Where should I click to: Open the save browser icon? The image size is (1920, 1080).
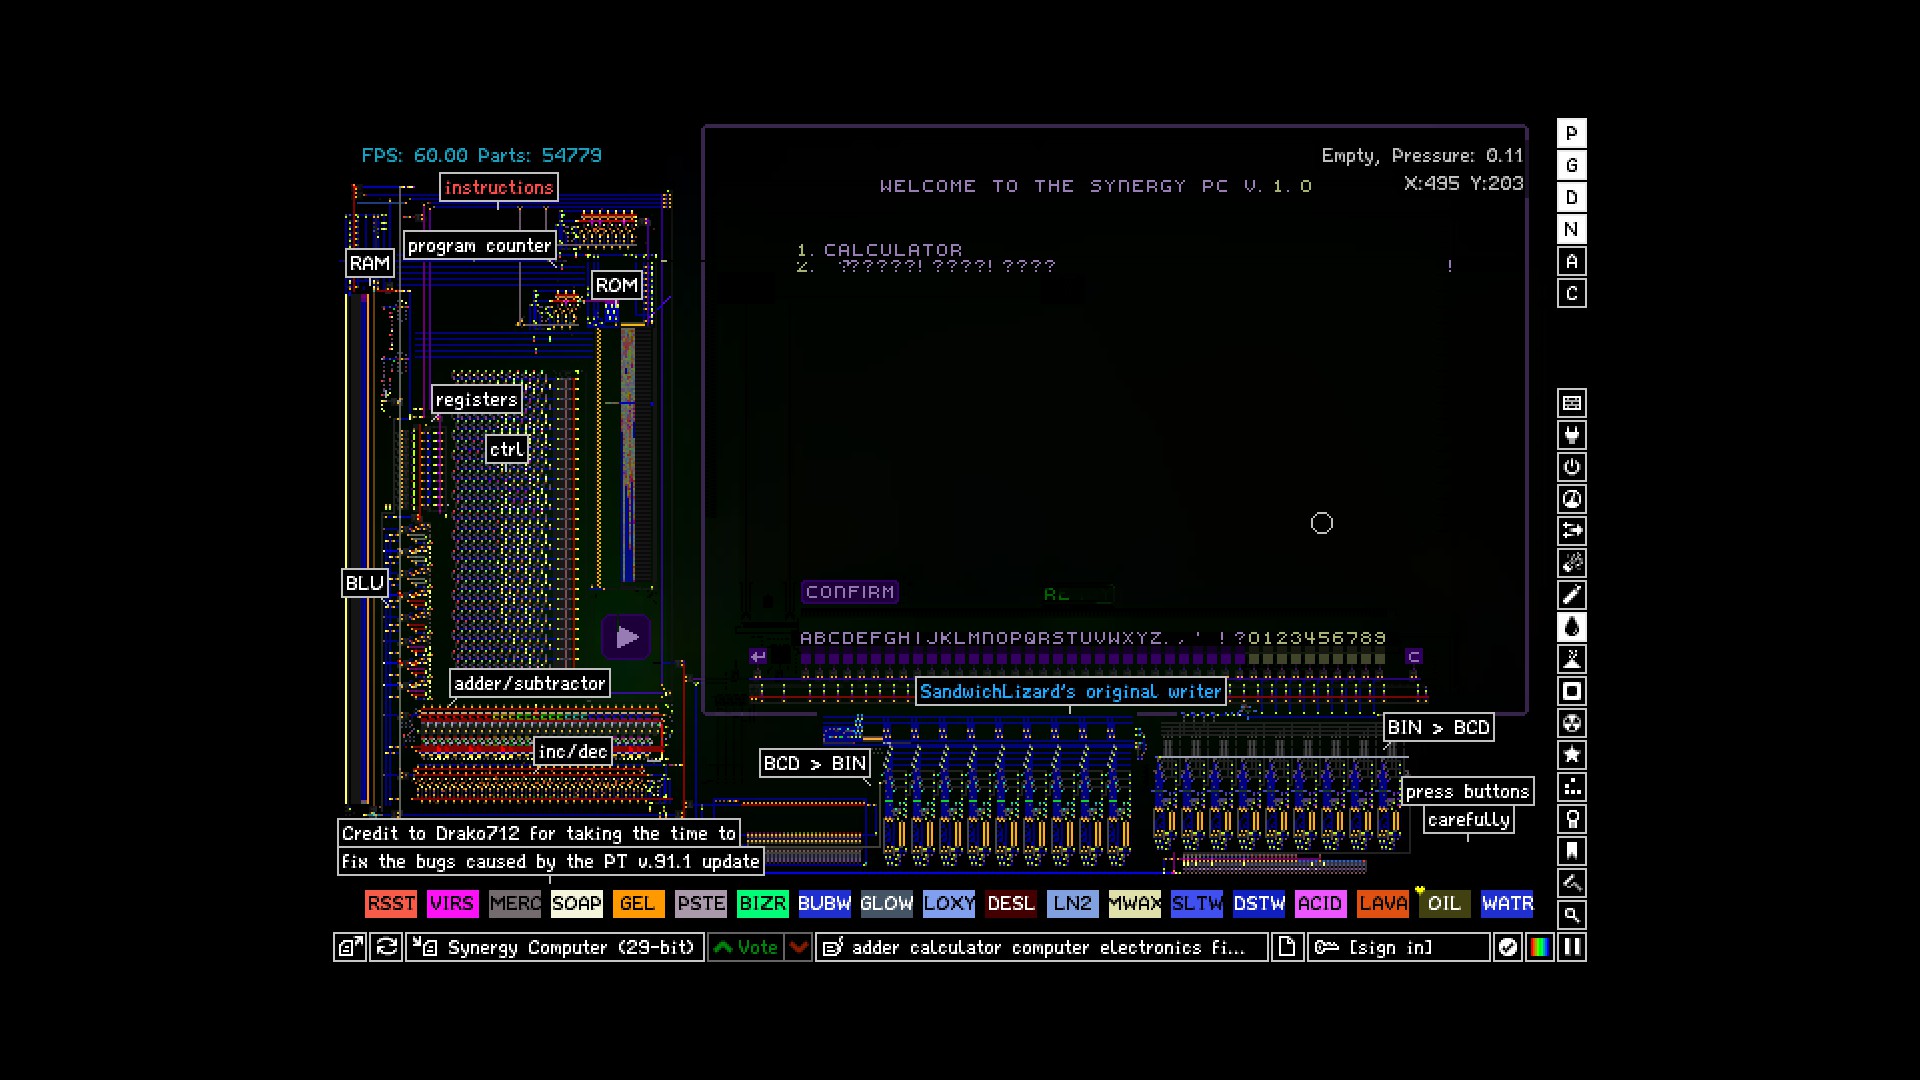[x=349, y=947]
